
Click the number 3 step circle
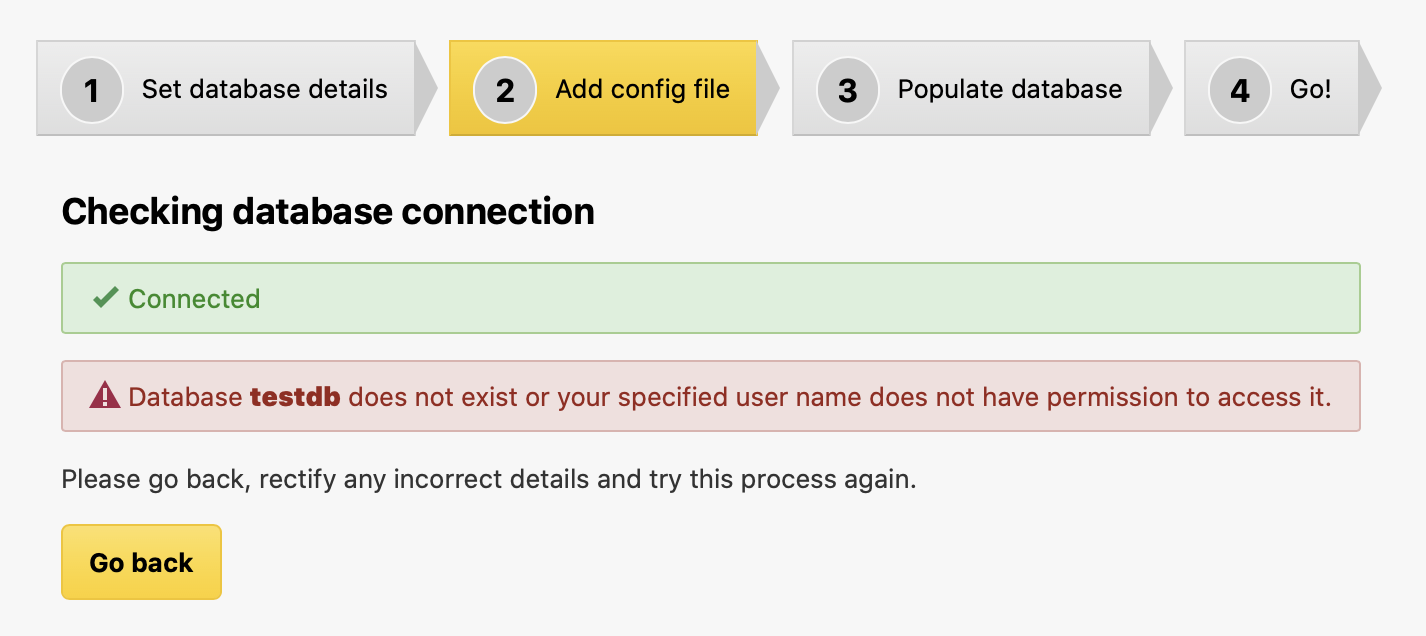[848, 90]
